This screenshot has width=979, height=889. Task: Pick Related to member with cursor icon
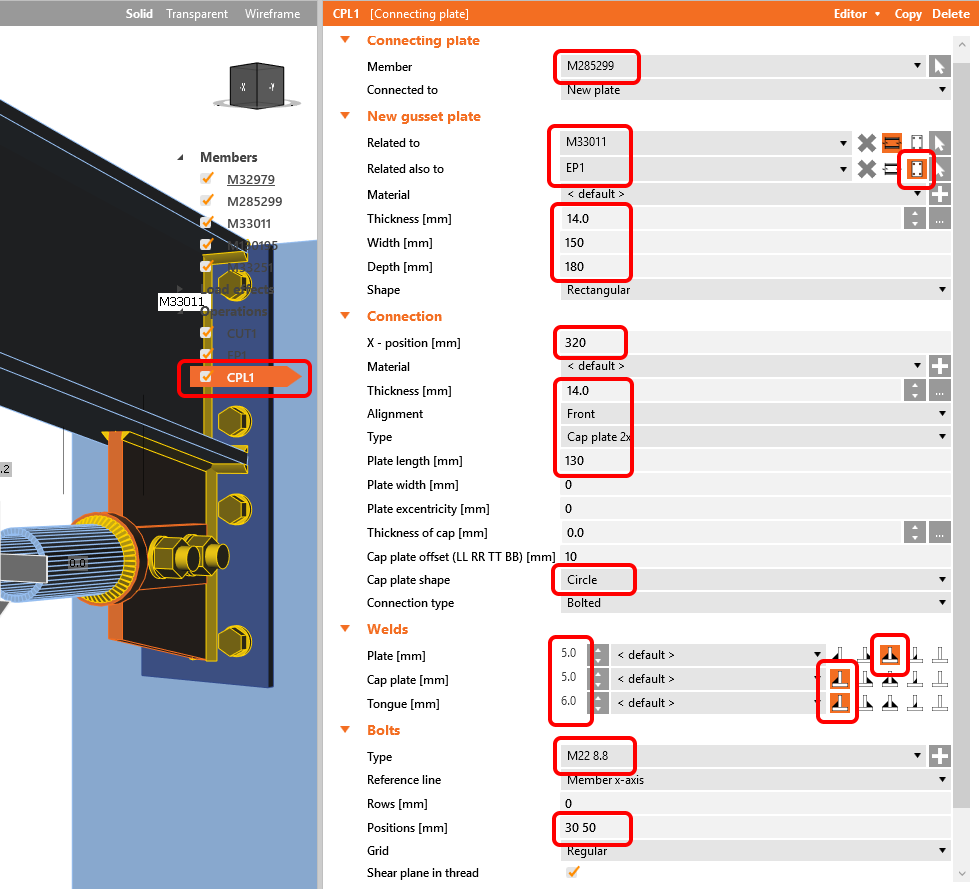click(940, 143)
